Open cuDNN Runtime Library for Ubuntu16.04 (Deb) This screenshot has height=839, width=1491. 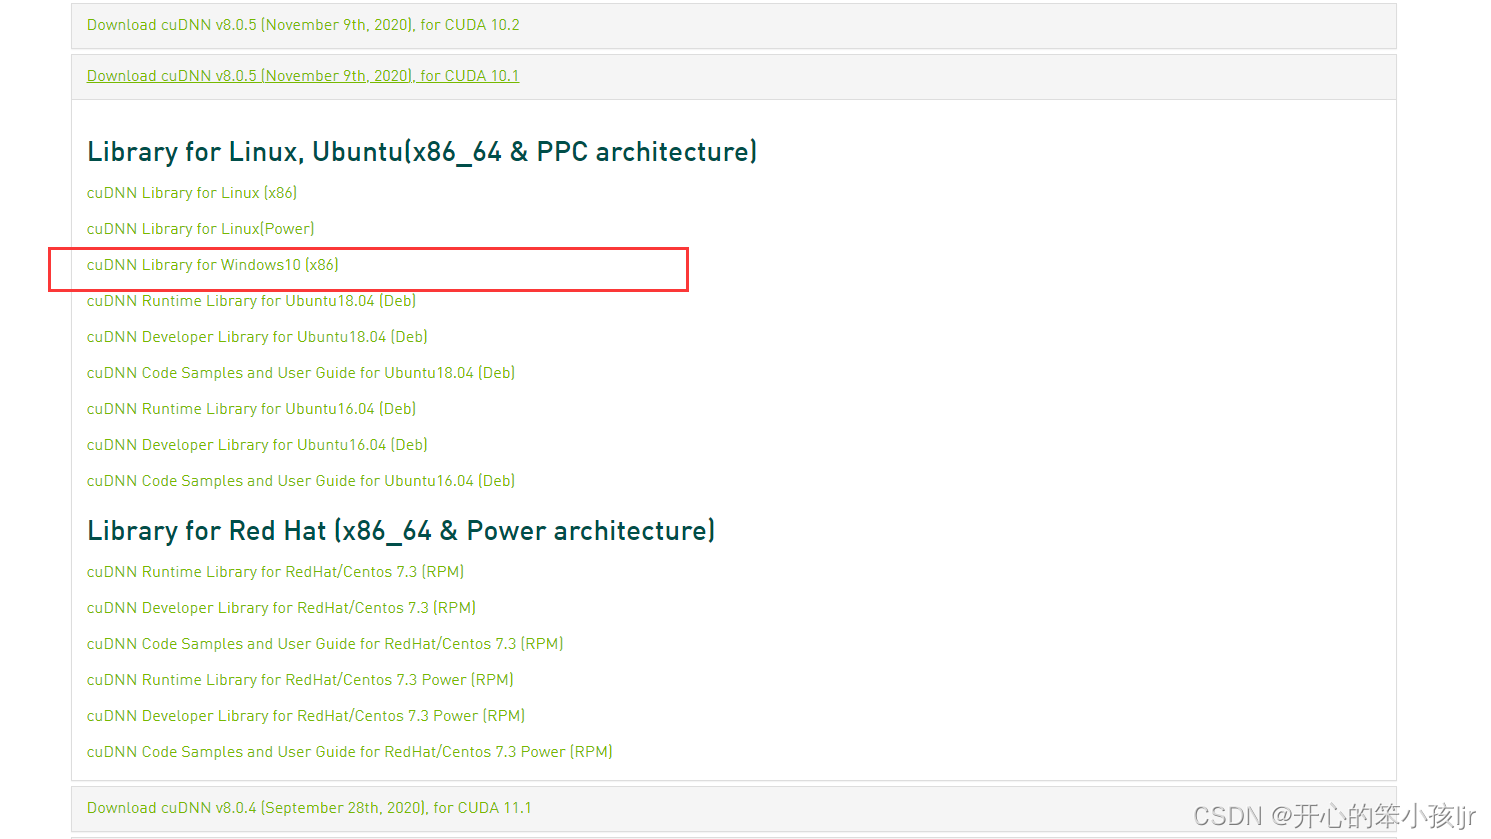point(251,409)
